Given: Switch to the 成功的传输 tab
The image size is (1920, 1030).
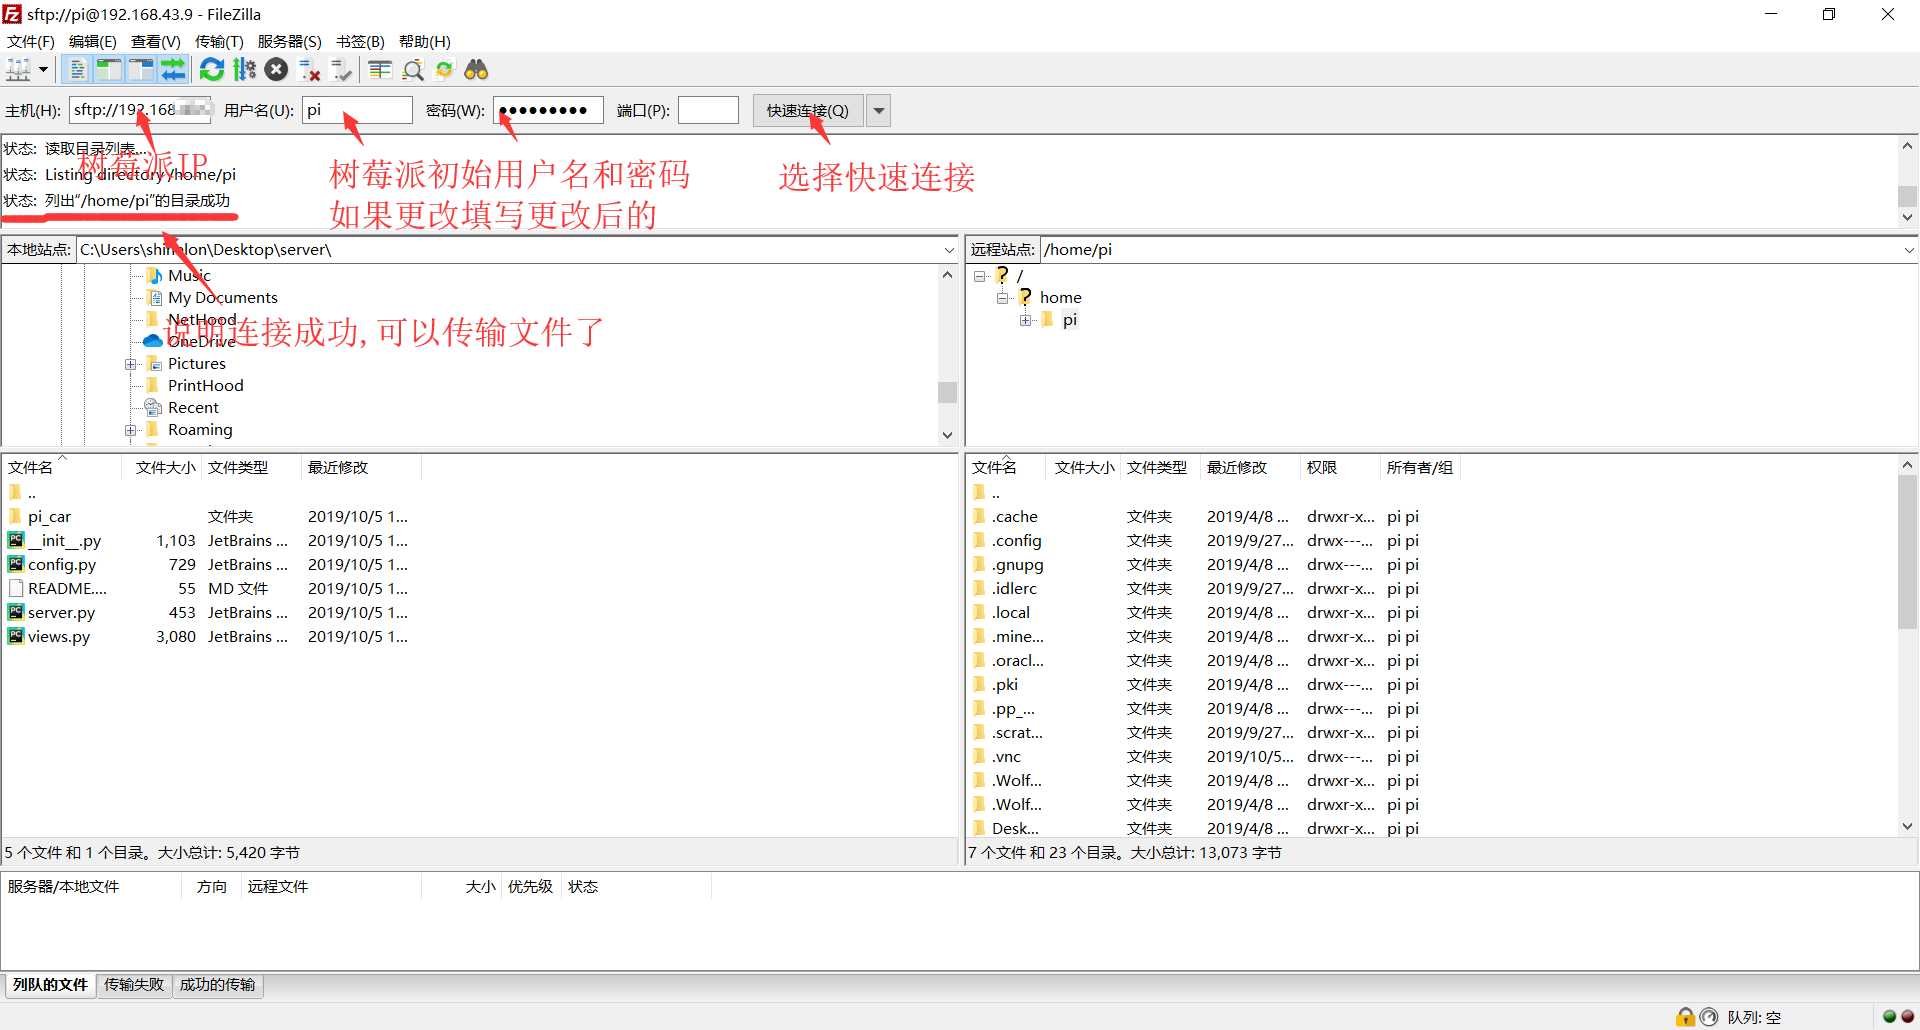Looking at the screenshot, I should point(217,985).
